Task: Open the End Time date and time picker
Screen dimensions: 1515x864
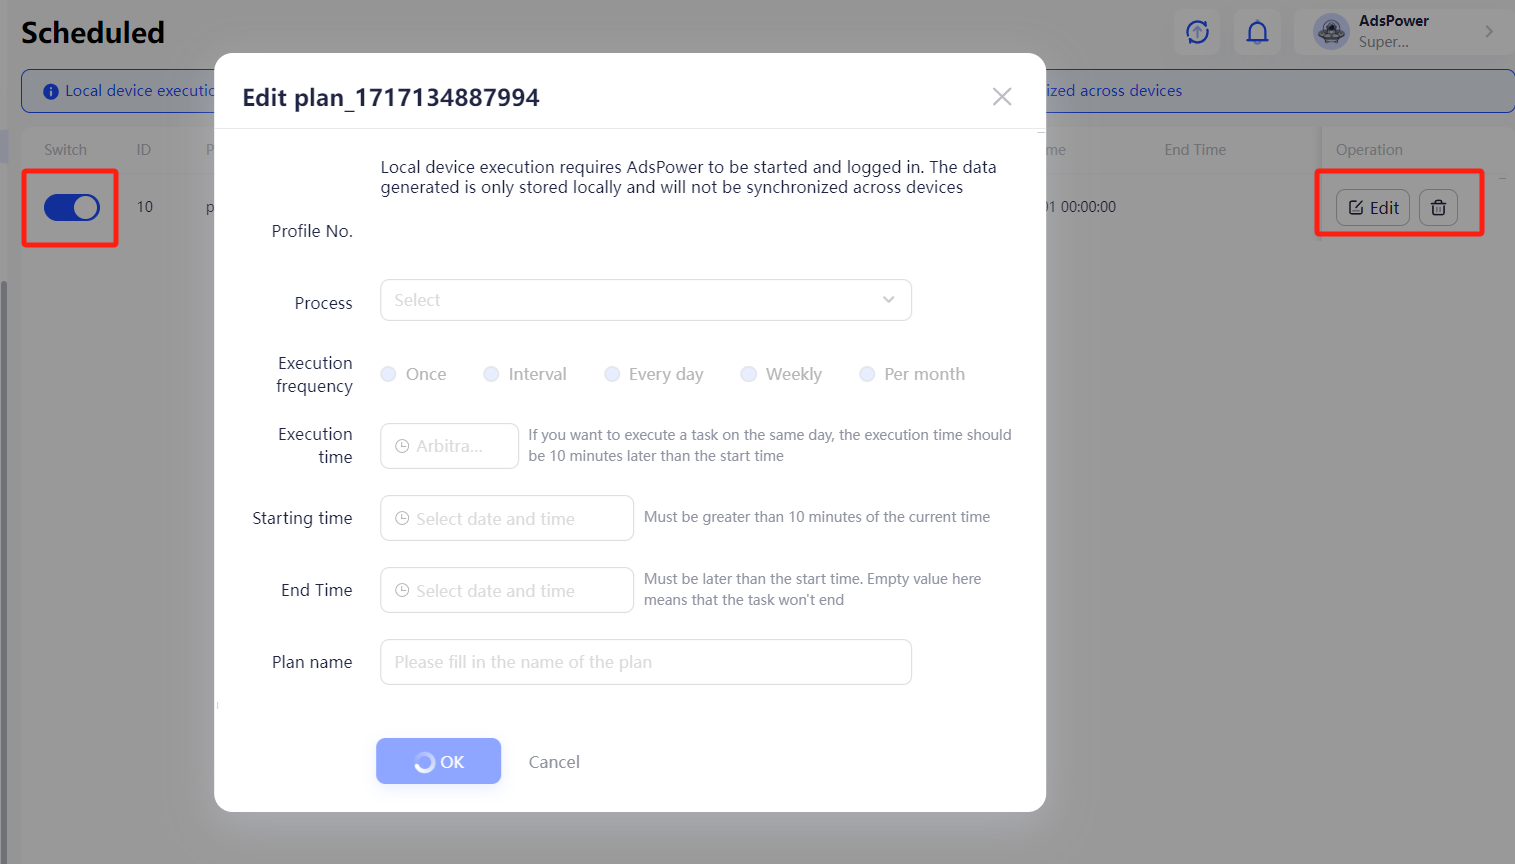Action: (x=506, y=590)
